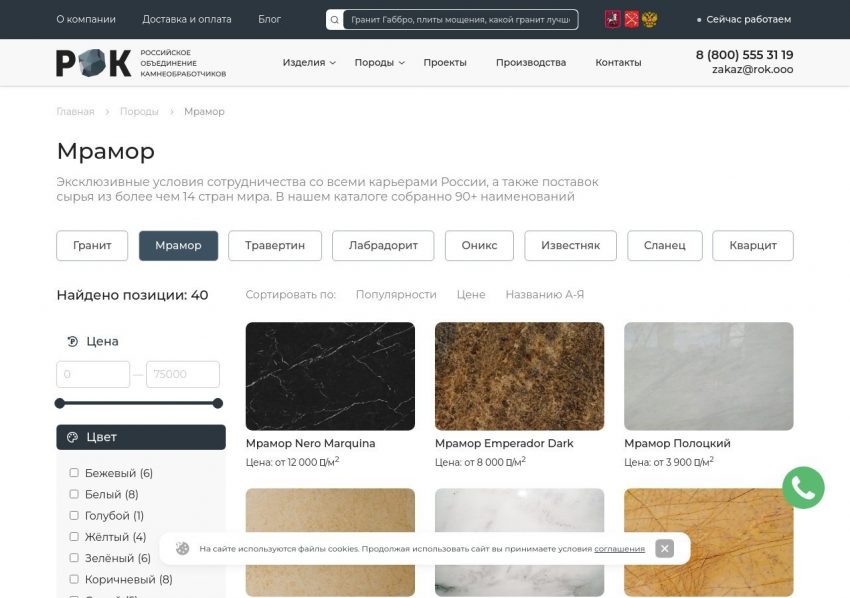The image size is (850, 598).
Task: Focus the minimum price input field
Action: click(x=93, y=374)
